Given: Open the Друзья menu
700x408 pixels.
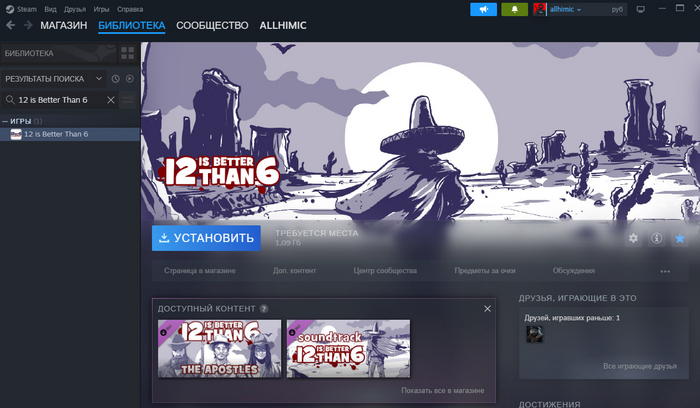Looking at the screenshot, I should 75,9.
